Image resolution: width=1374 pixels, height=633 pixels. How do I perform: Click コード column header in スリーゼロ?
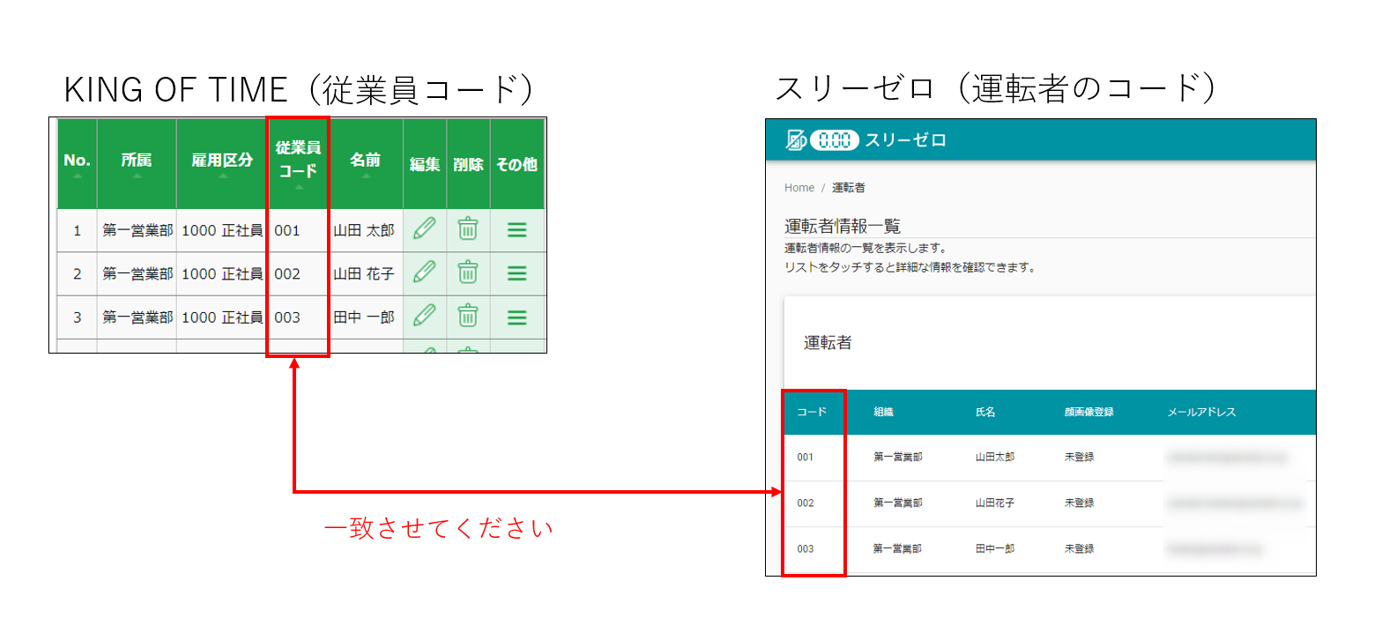coord(811,411)
